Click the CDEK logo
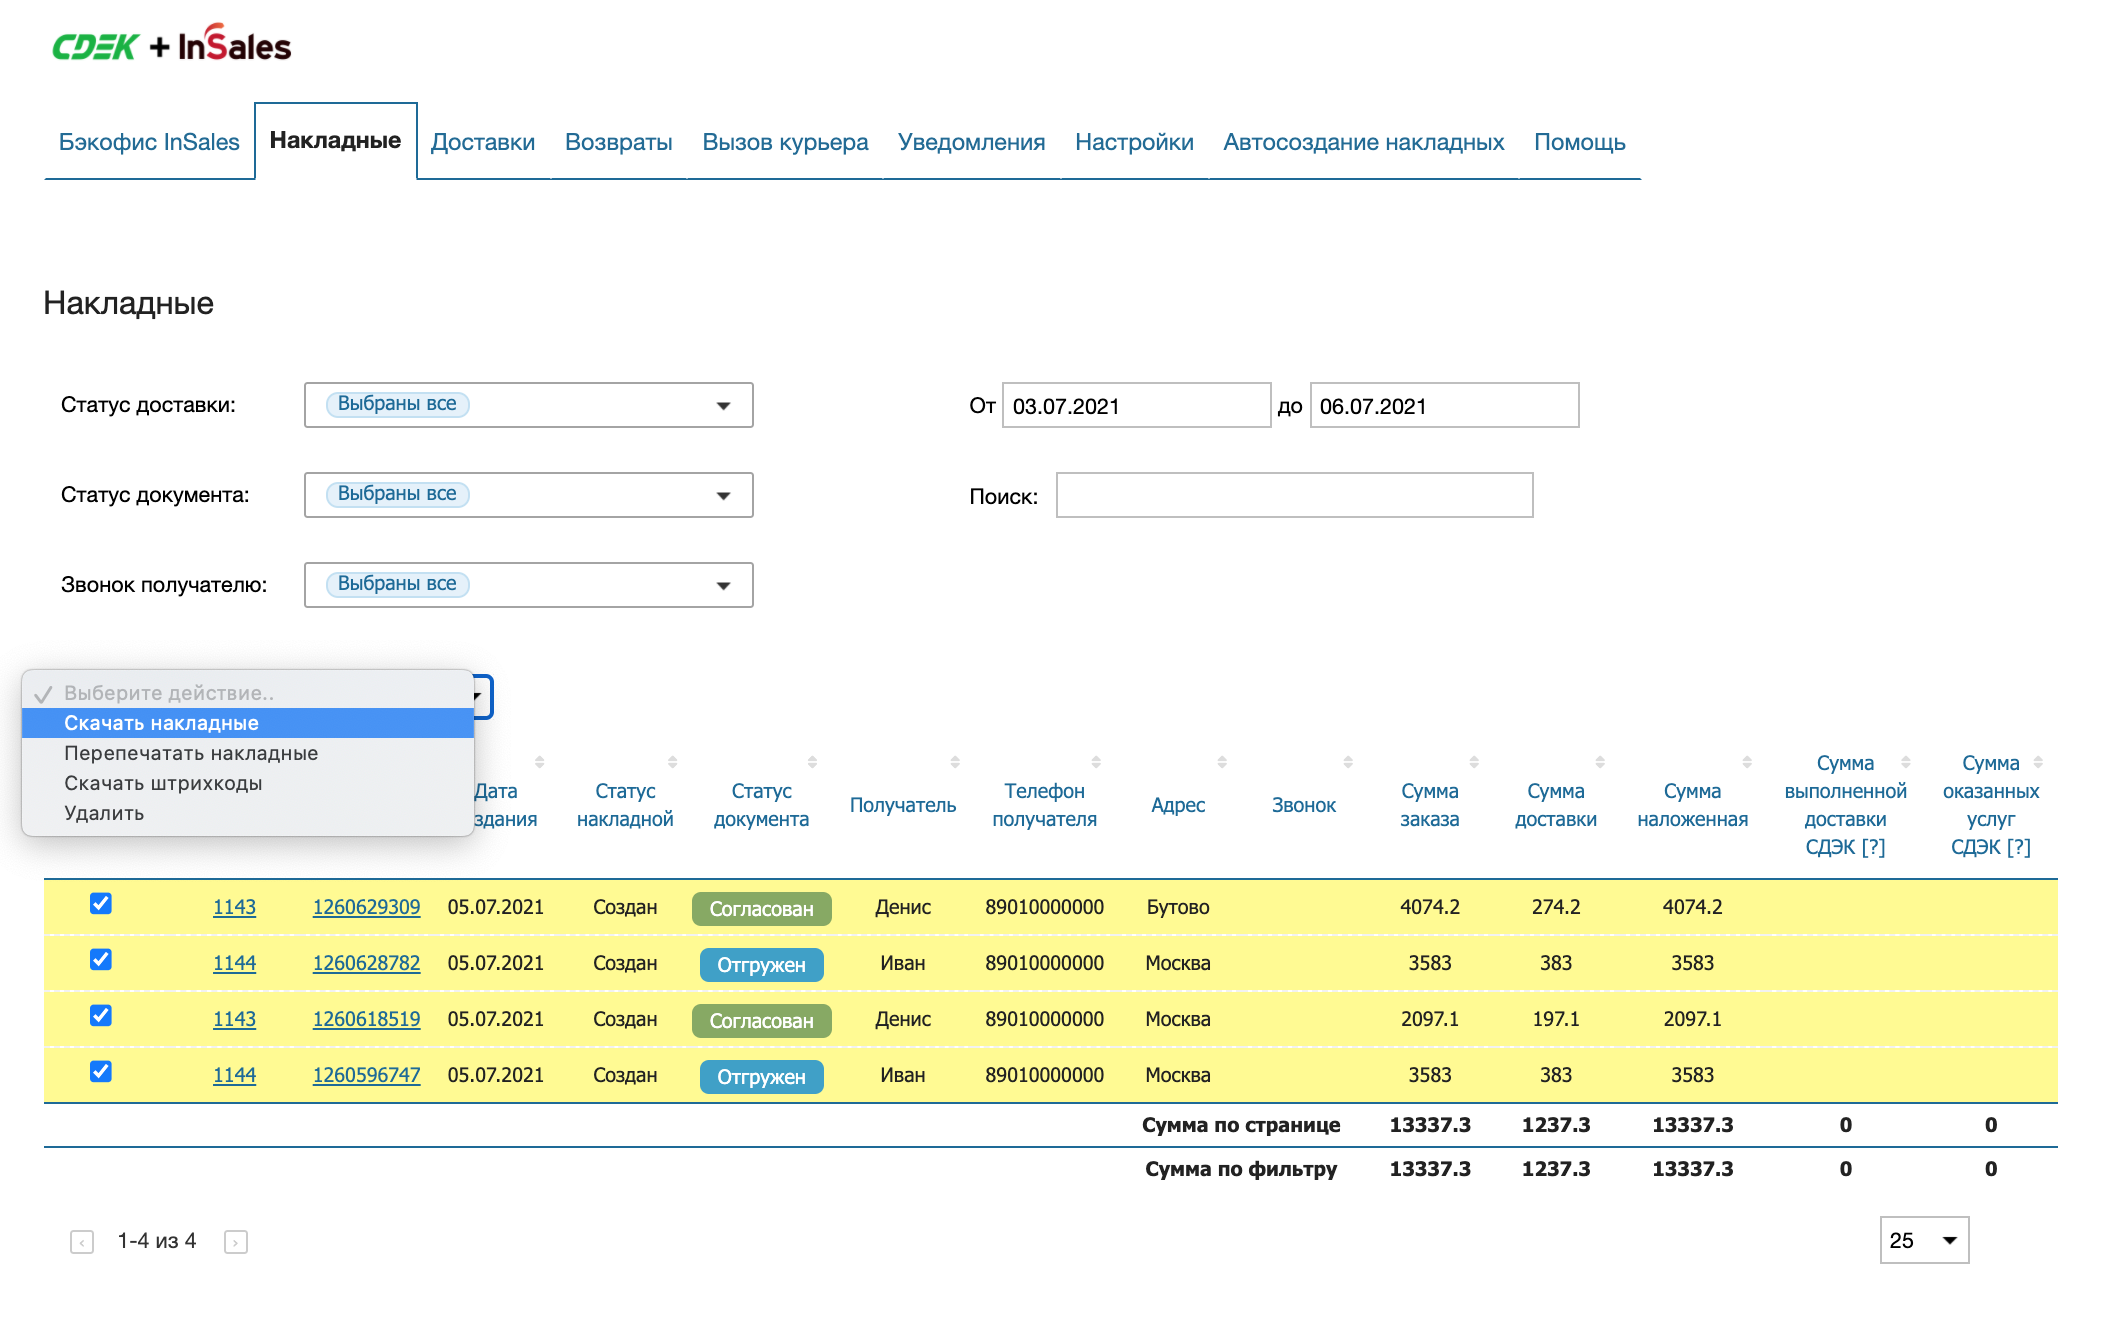The height and width of the screenshot is (1322, 2102). (x=95, y=46)
